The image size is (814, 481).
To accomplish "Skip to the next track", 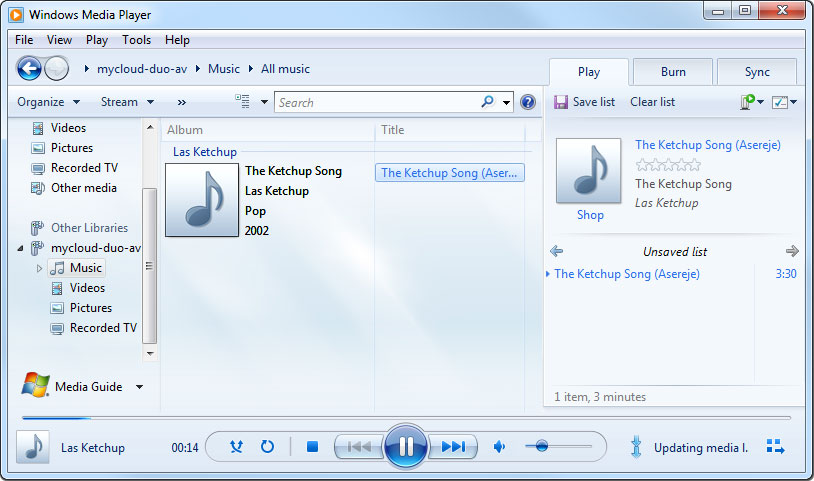I will pyautogui.click(x=453, y=447).
